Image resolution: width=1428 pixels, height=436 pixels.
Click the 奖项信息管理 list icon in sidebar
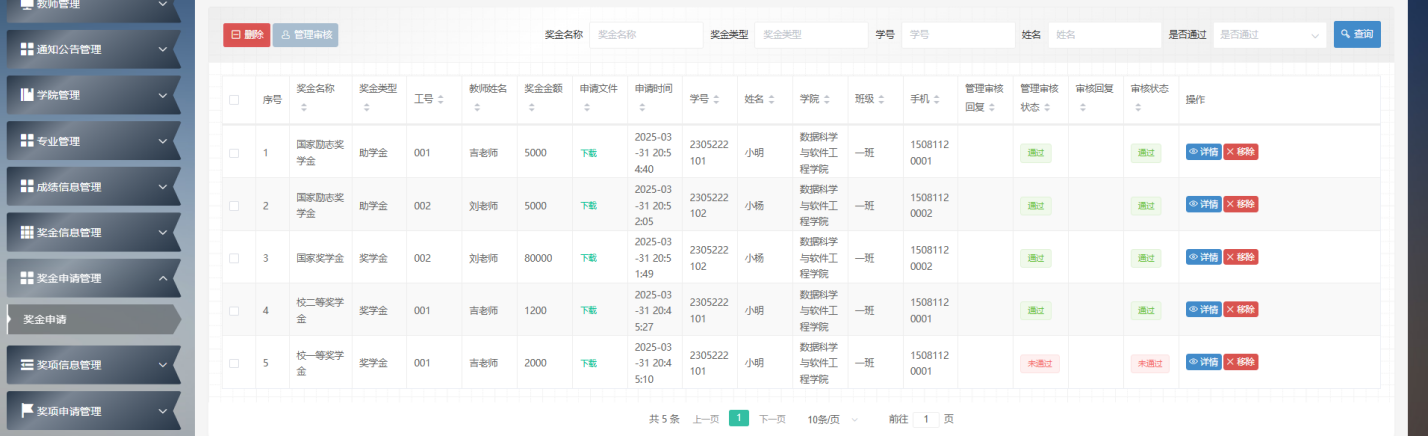pyautogui.click(x=27, y=365)
